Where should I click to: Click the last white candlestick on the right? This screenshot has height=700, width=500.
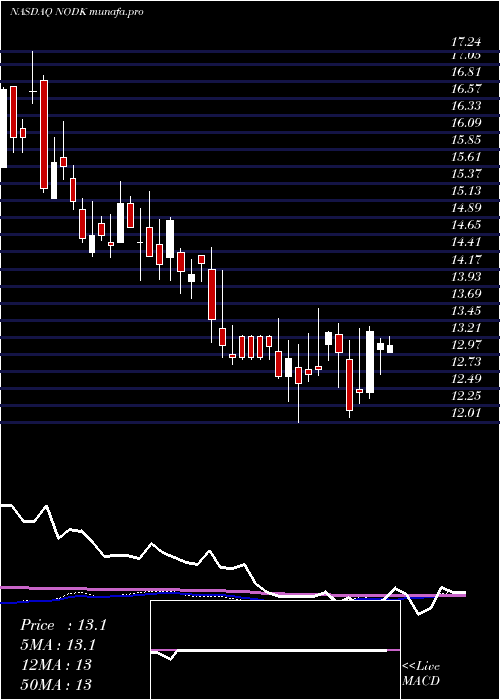click(x=390, y=349)
